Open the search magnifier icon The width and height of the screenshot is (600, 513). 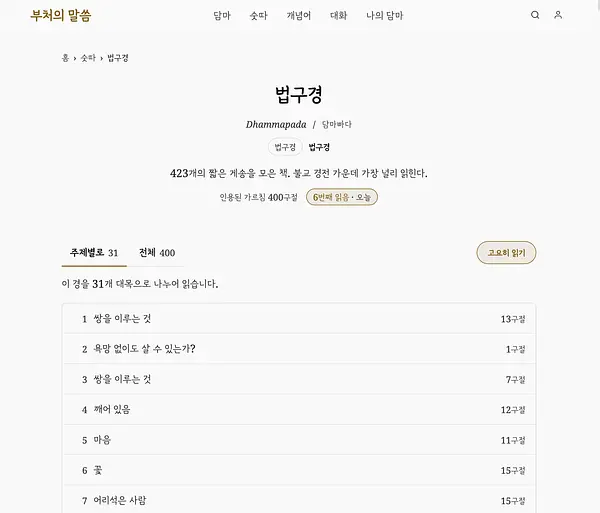535,15
